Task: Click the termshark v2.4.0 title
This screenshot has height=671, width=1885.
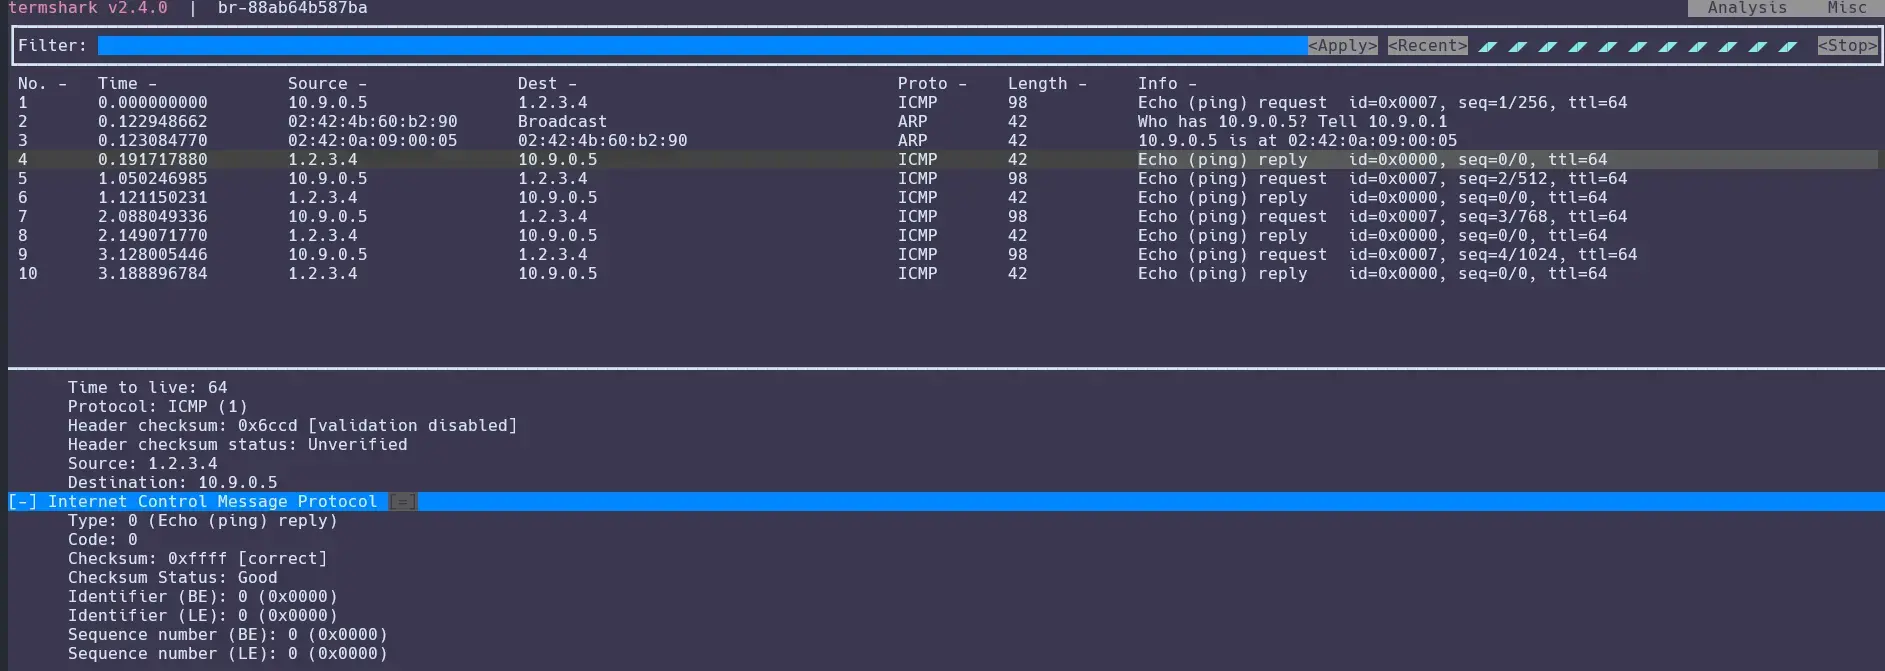Action: (x=87, y=8)
